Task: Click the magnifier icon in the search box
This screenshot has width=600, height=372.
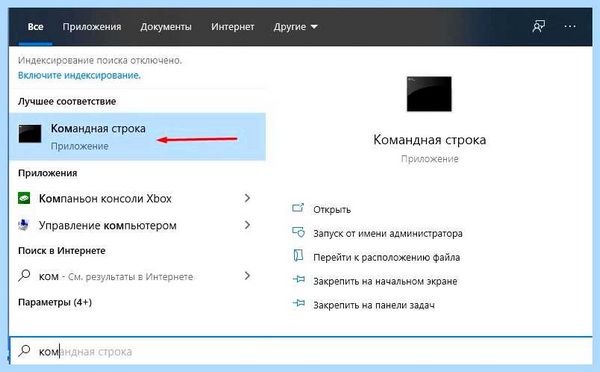Action: point(24,350)
